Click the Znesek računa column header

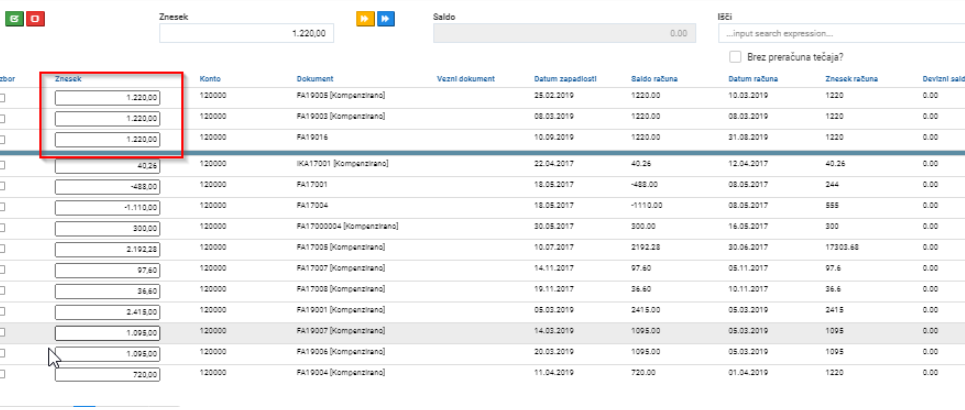851,79
